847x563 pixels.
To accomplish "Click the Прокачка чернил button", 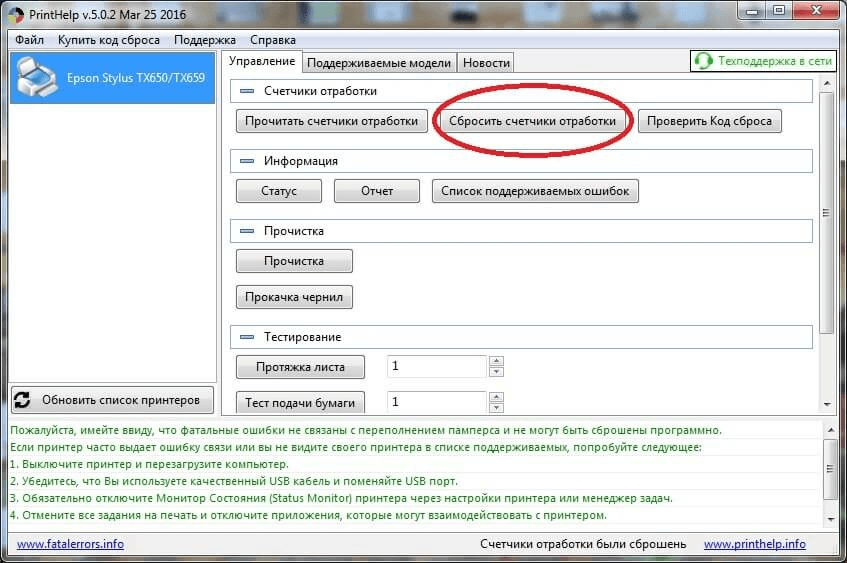I will pos(294,297).
